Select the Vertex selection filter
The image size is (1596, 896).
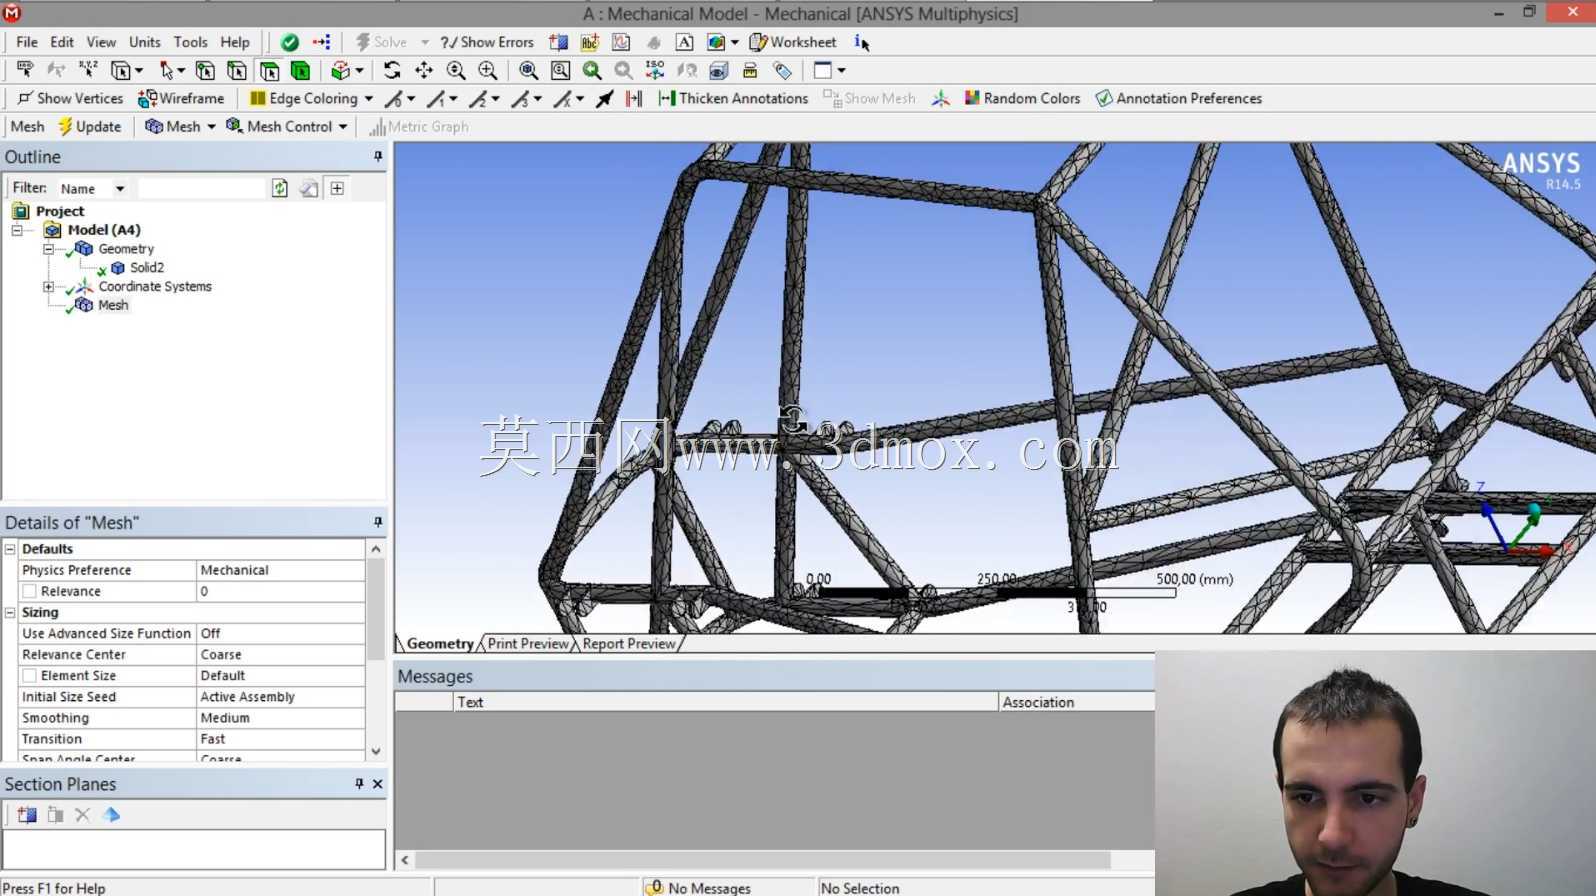(x=205, y=70)
